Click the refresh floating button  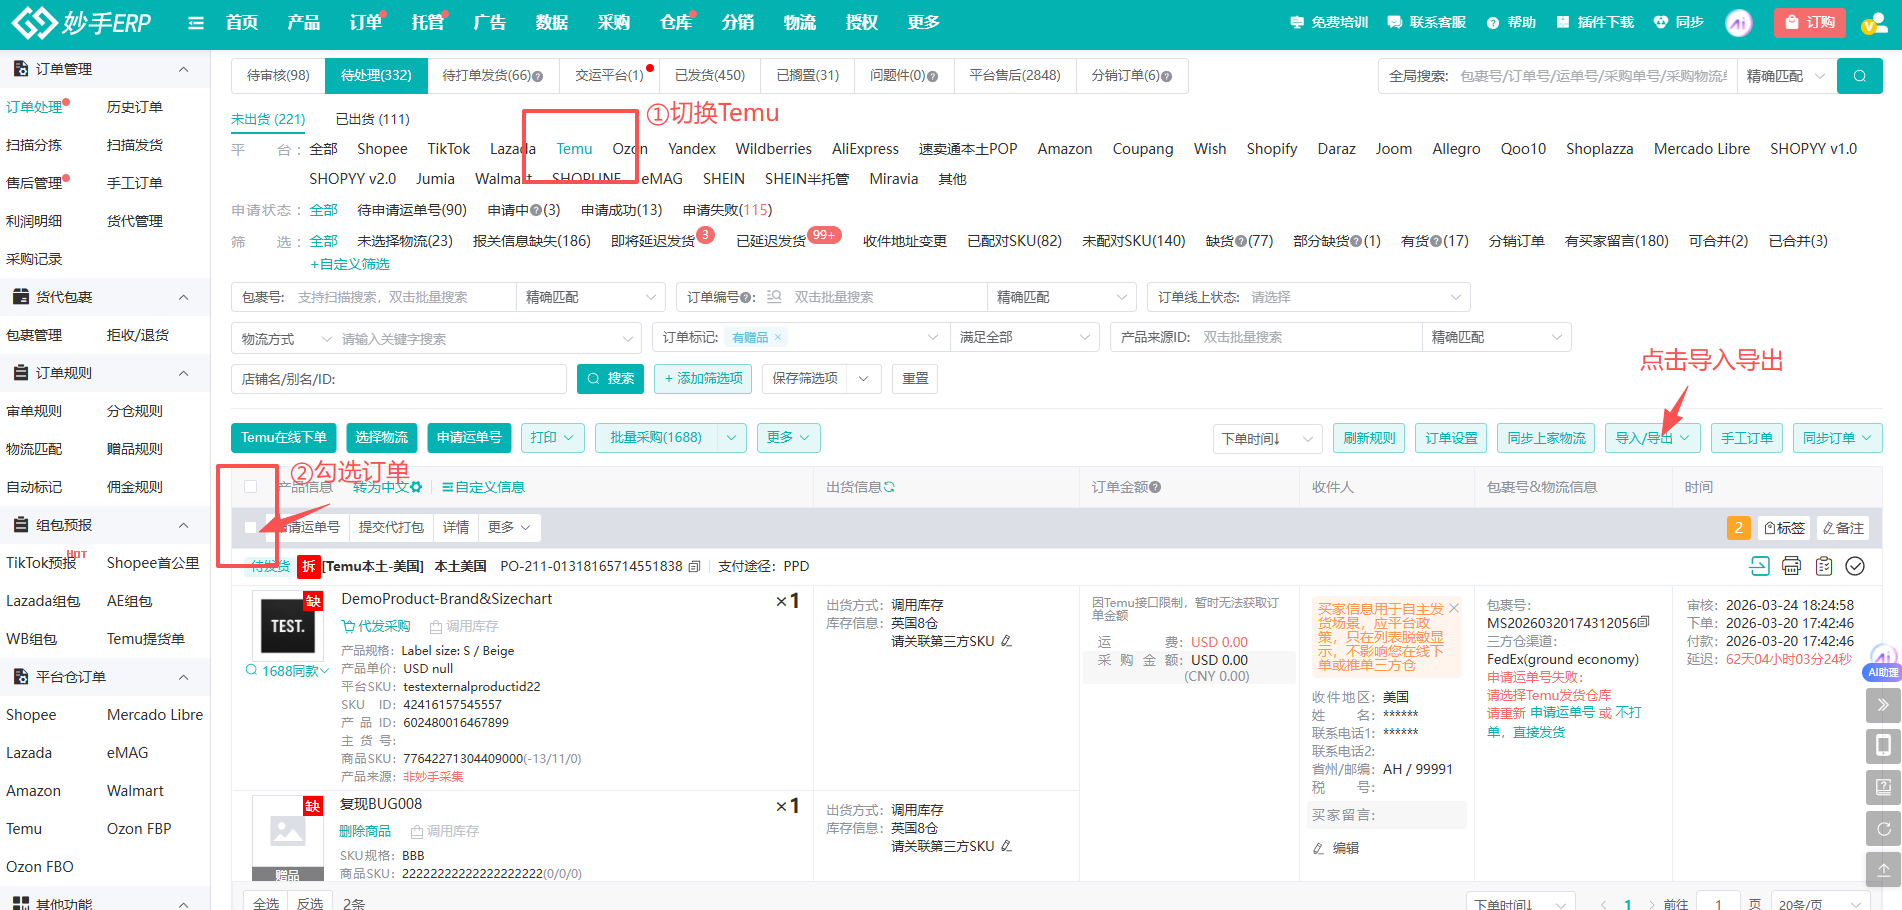(x=1883, y=828)
